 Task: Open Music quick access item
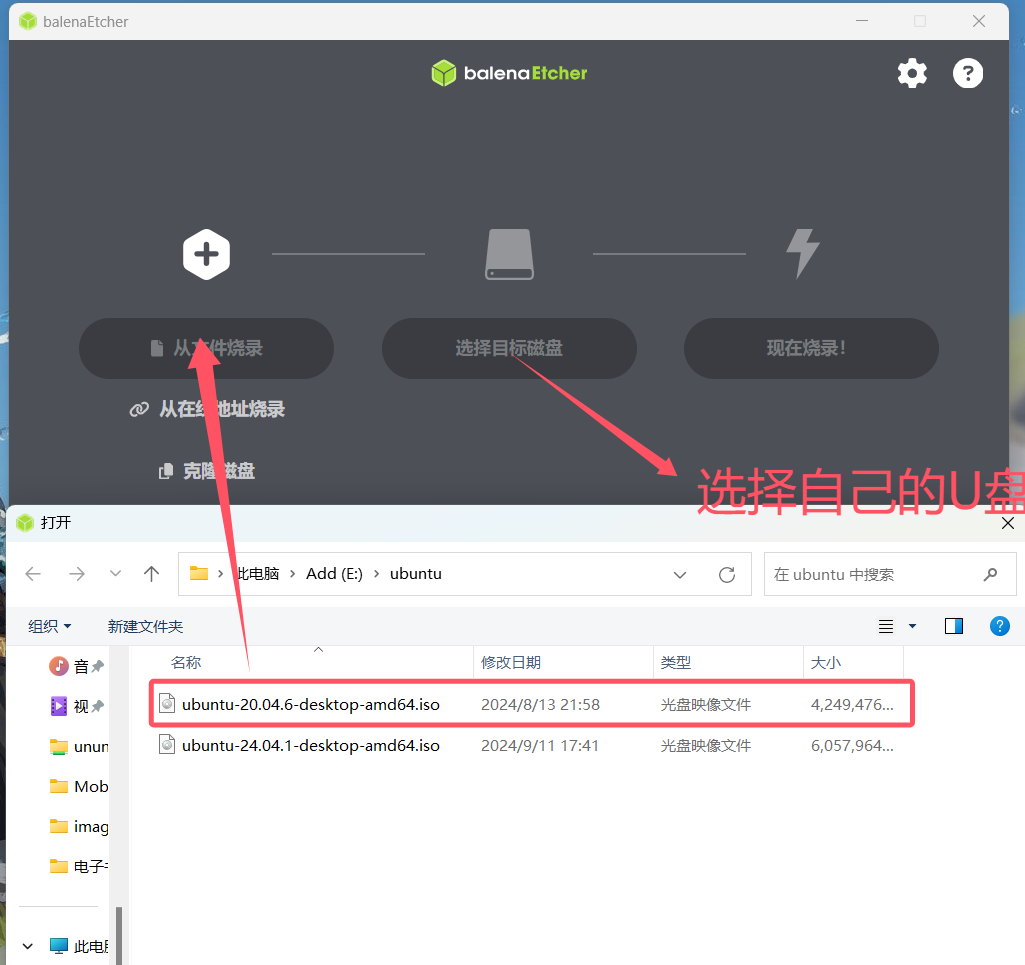coord(76,666)
